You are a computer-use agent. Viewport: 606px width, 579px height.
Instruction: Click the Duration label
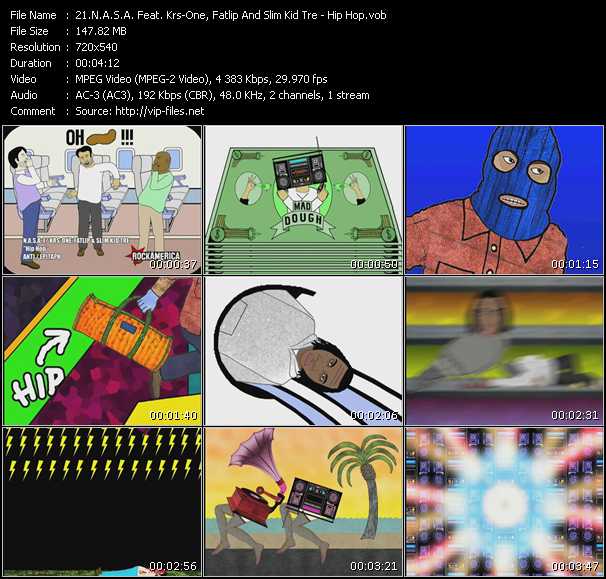point(31,63)
